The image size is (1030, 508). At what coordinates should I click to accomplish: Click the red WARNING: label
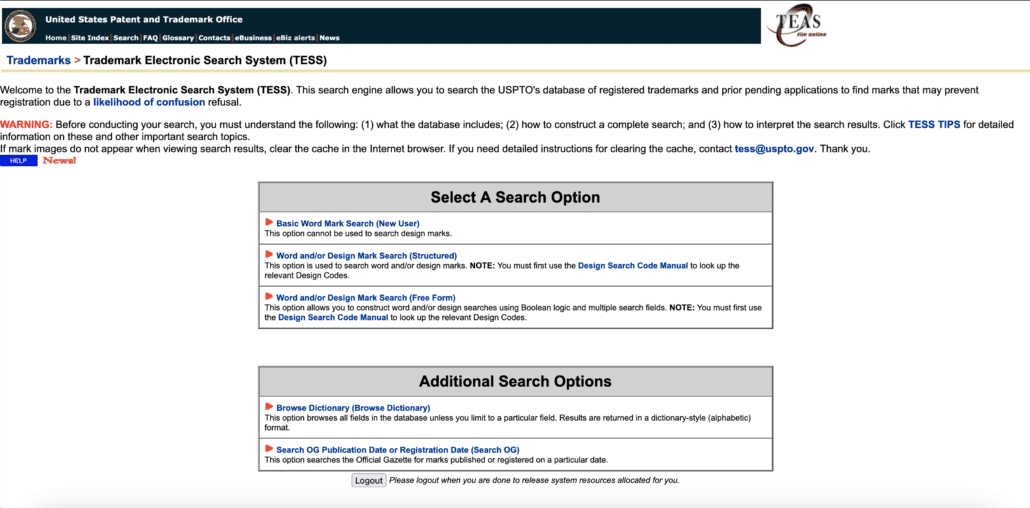pyautogui.click(x=26, y=124)
